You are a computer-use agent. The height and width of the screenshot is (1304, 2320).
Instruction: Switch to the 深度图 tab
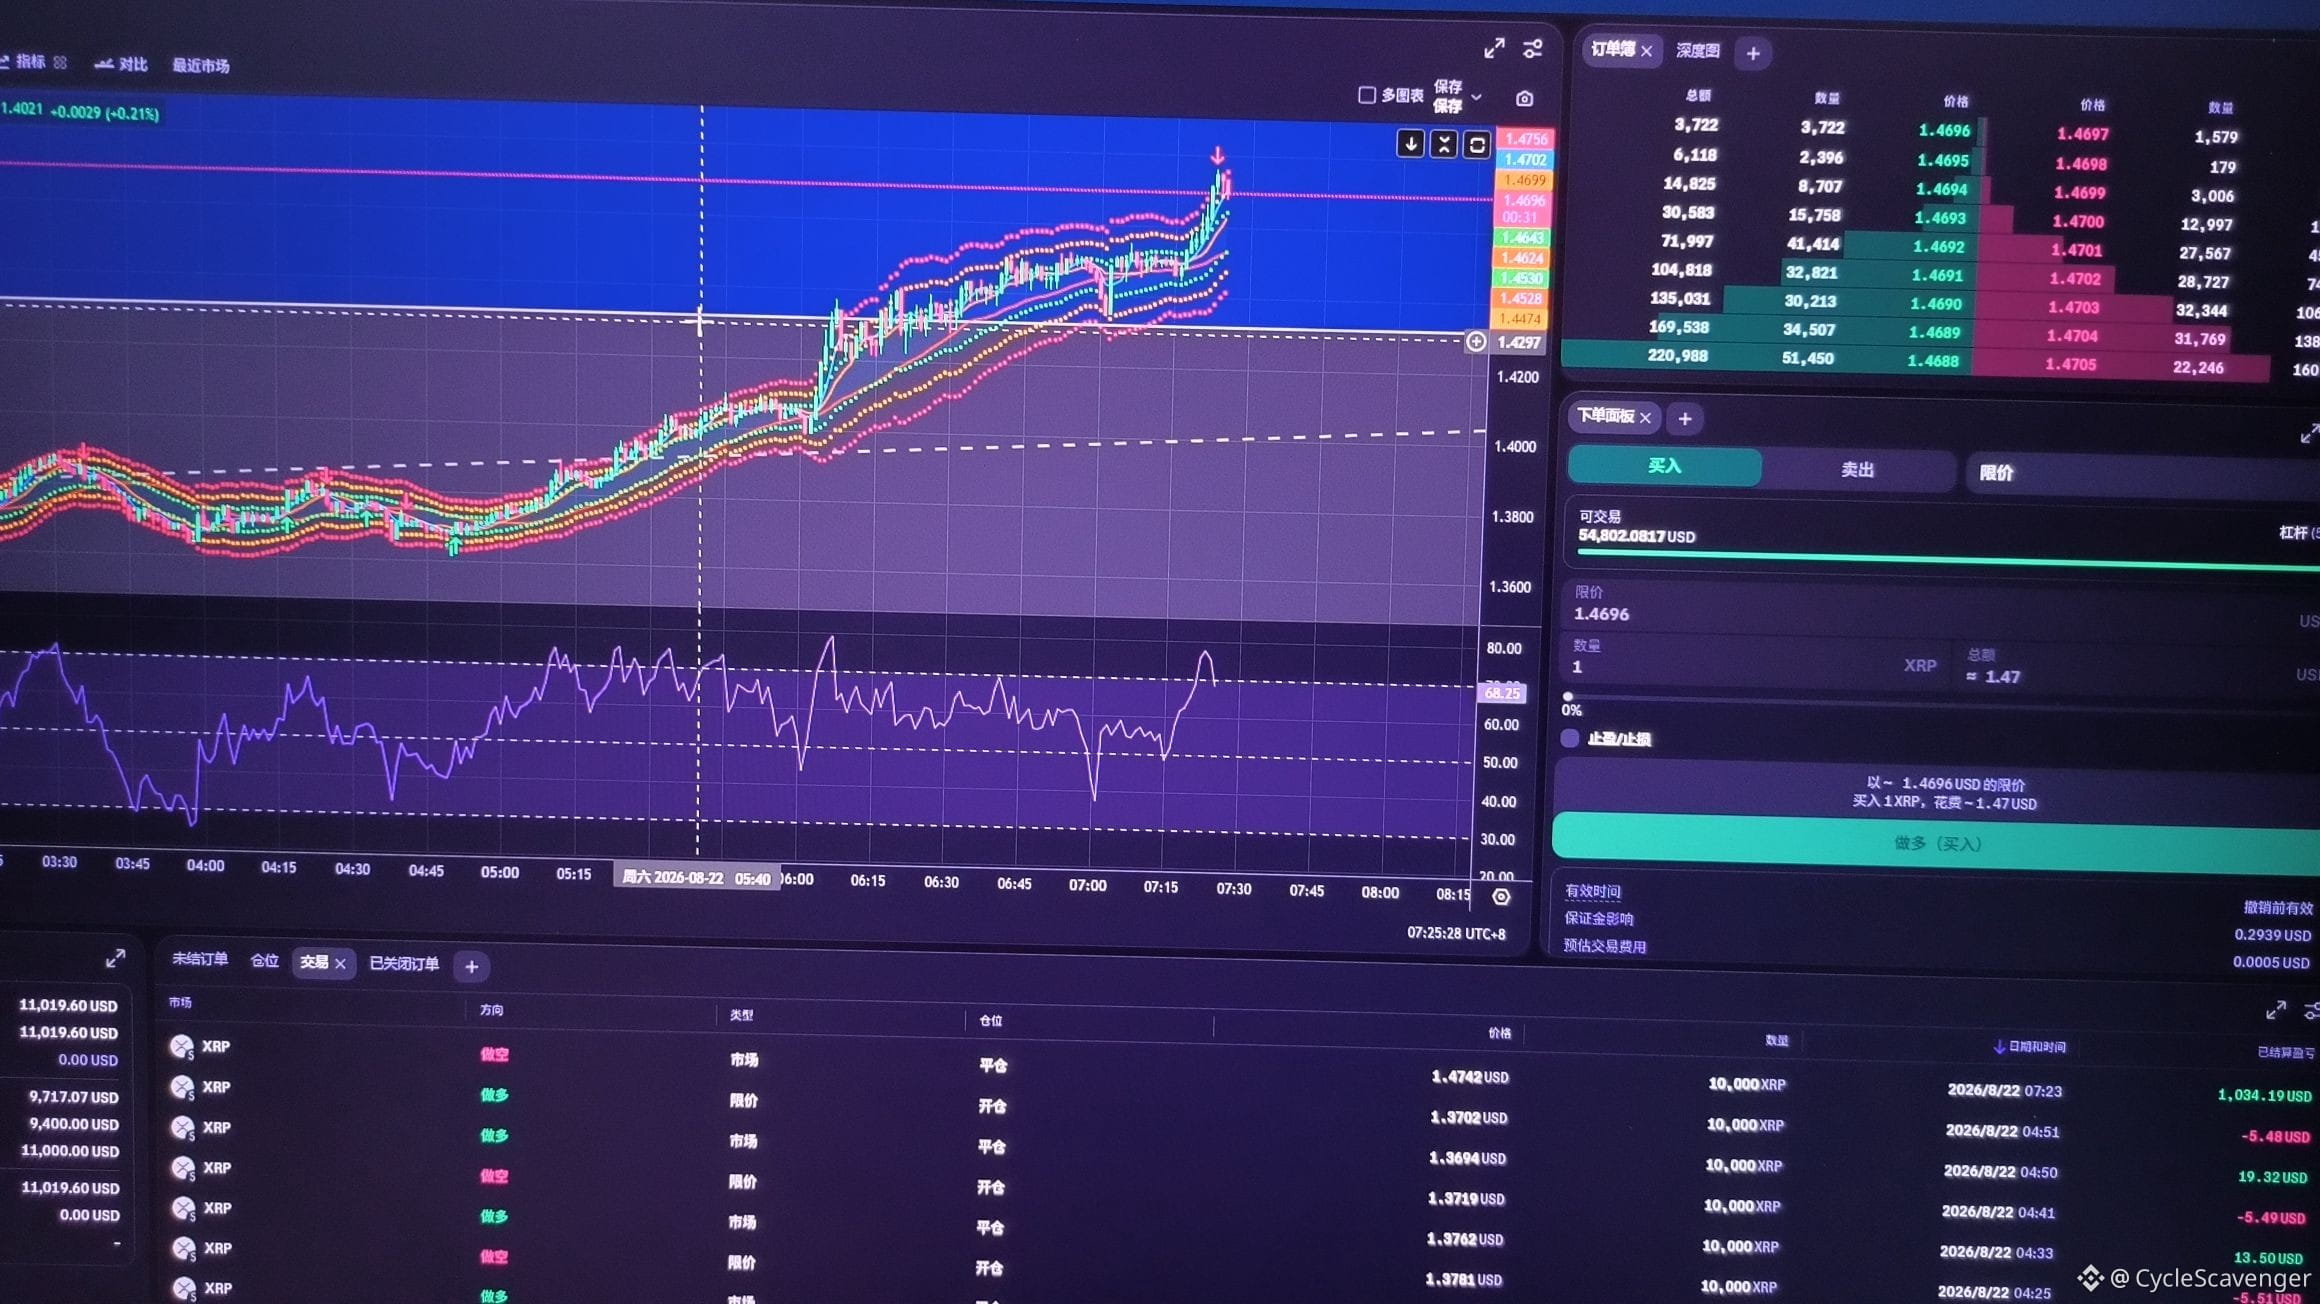[1698, 51]
